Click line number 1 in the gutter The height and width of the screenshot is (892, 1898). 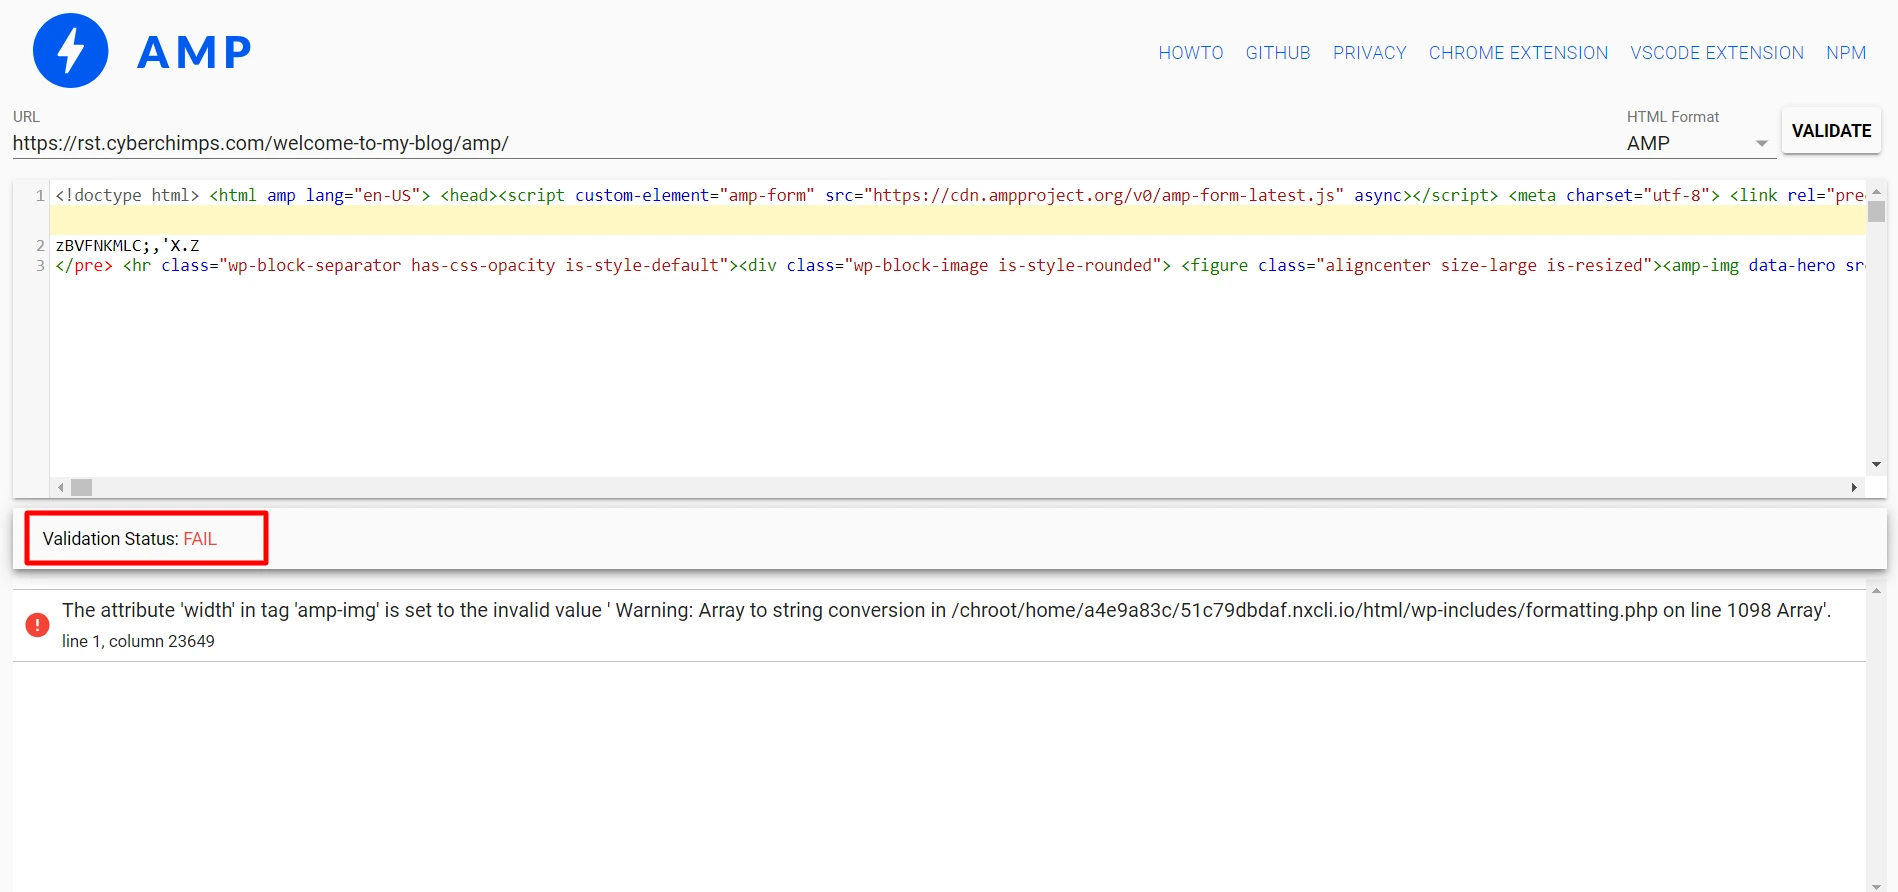(x=40, y=195)
